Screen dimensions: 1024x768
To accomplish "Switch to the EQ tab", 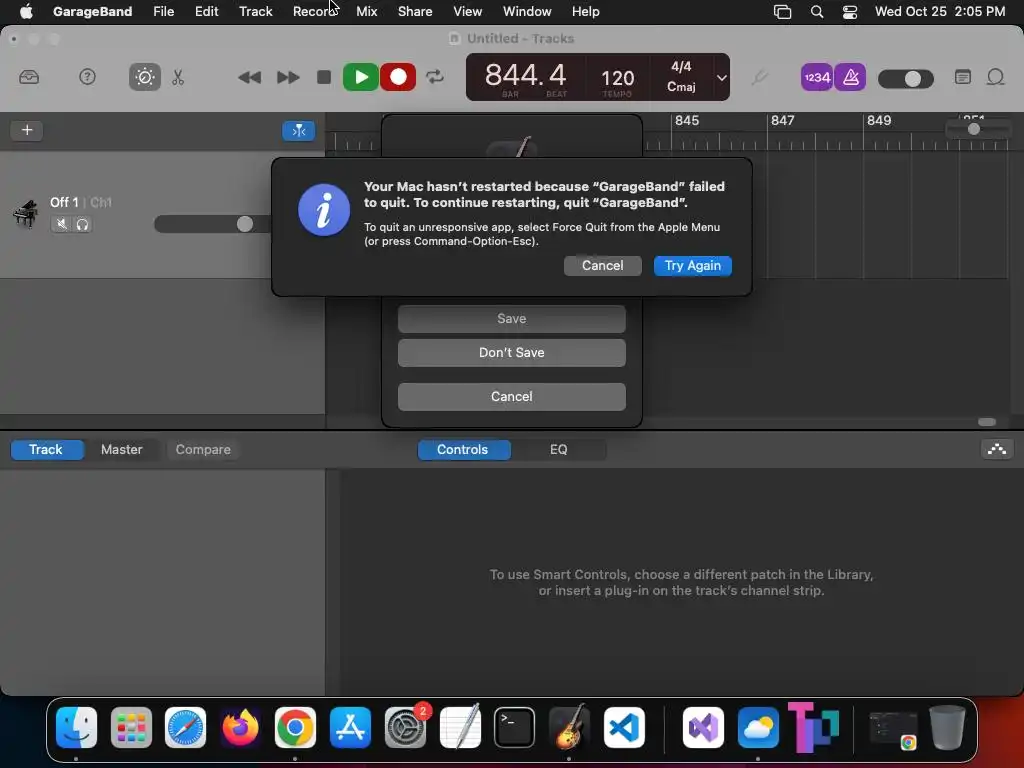I will 558,449.
